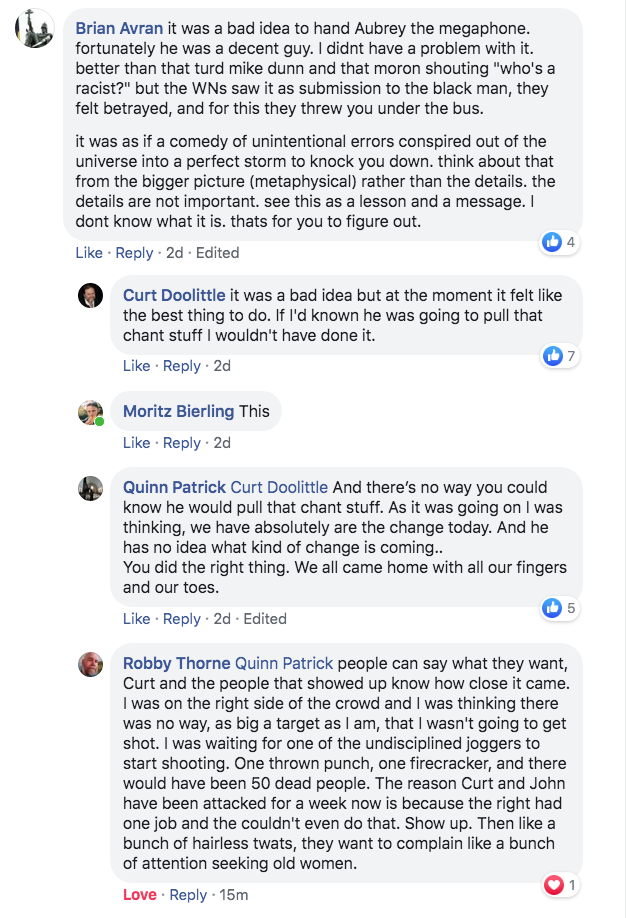The width and height of the screenshot is (626, 918).
Task: Click Brian Avran's profile picture
Action: 34,32
